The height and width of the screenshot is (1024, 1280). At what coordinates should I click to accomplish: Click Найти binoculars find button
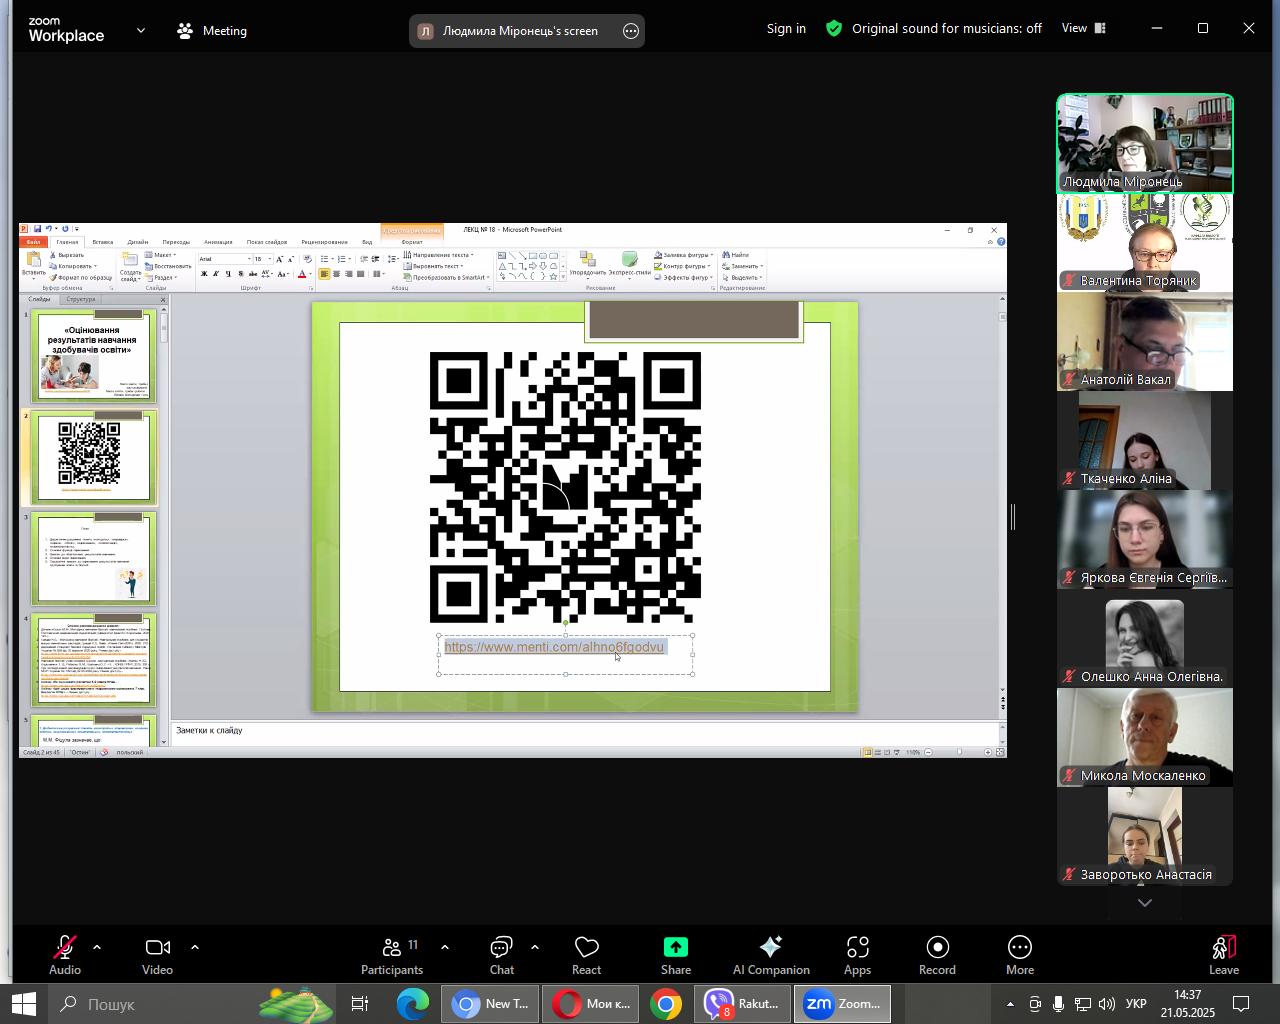point(736,255)
